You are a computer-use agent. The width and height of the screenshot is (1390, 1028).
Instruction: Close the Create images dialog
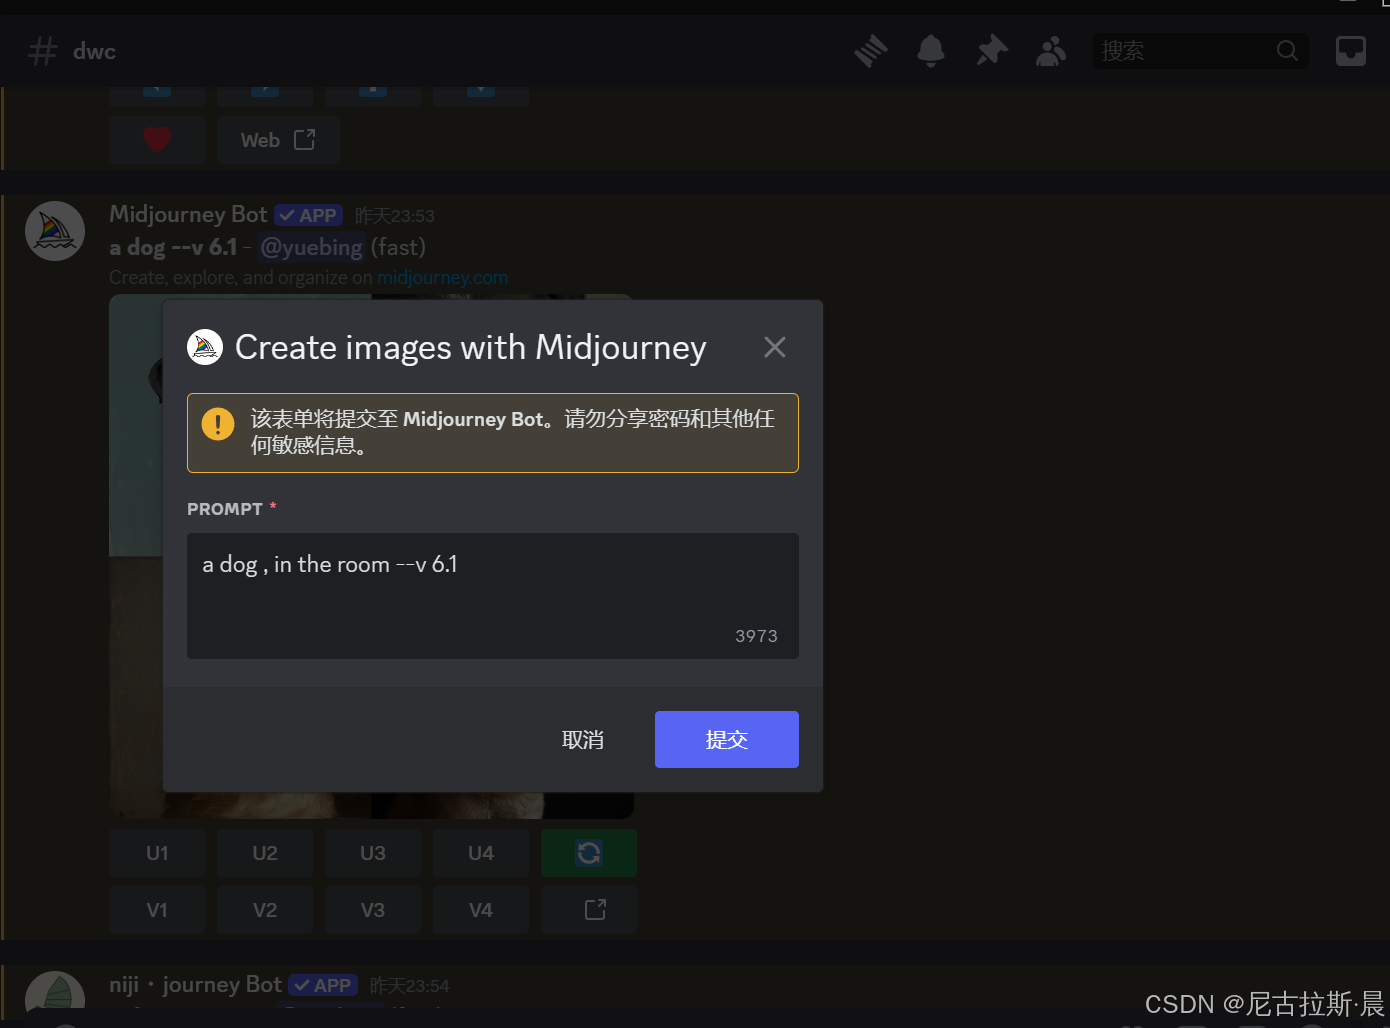774,347
